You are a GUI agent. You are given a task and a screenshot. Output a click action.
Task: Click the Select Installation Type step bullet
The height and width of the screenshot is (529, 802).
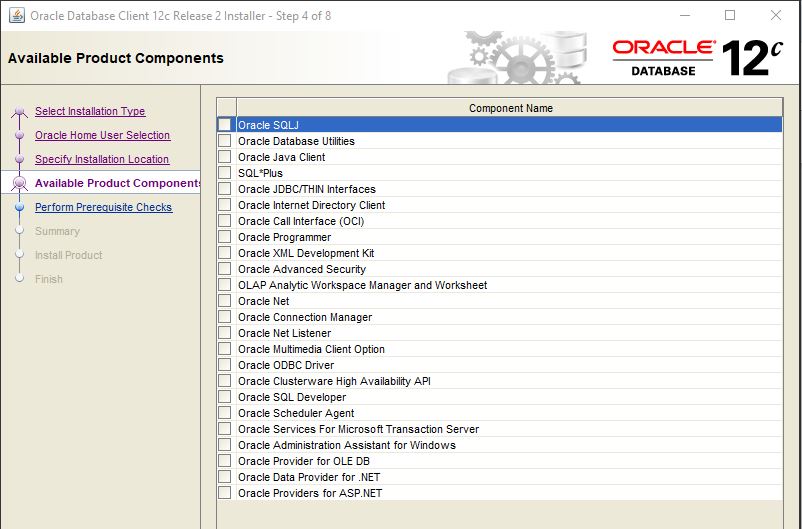click(x=19, y=111)
